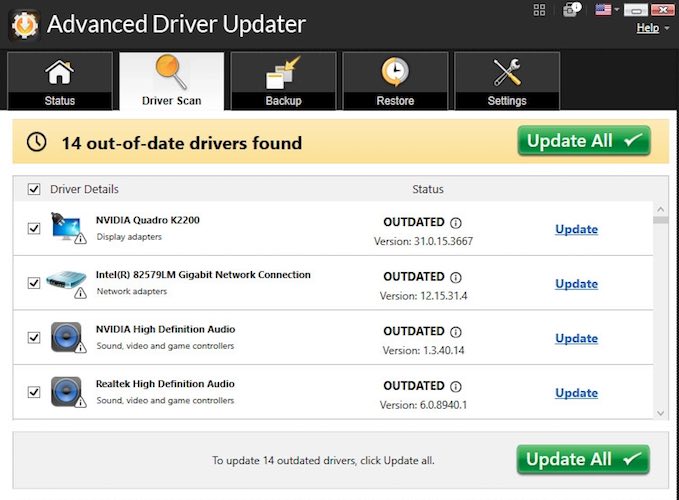Click the NVIDIA Quadro display adapter monitor icon
This screenshot has height=500, width=679.
pyautogui.click(x=67, y=227)
